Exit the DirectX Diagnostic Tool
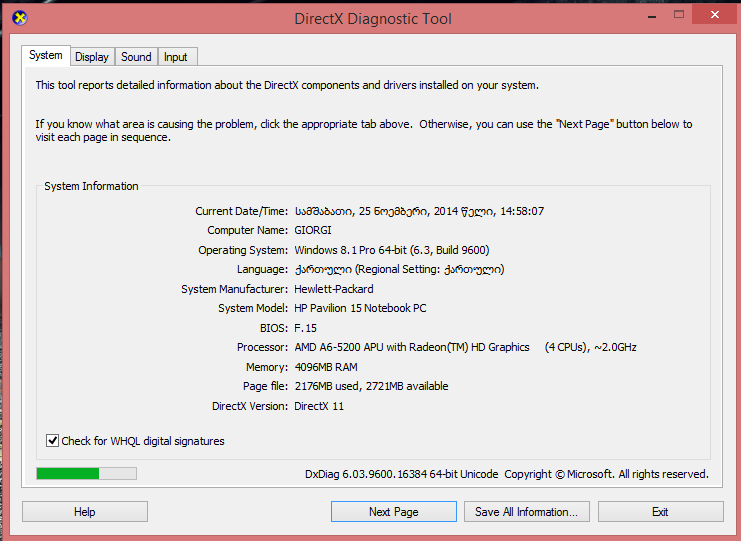This screenshot has width=741, height=541. pos(660,512)
